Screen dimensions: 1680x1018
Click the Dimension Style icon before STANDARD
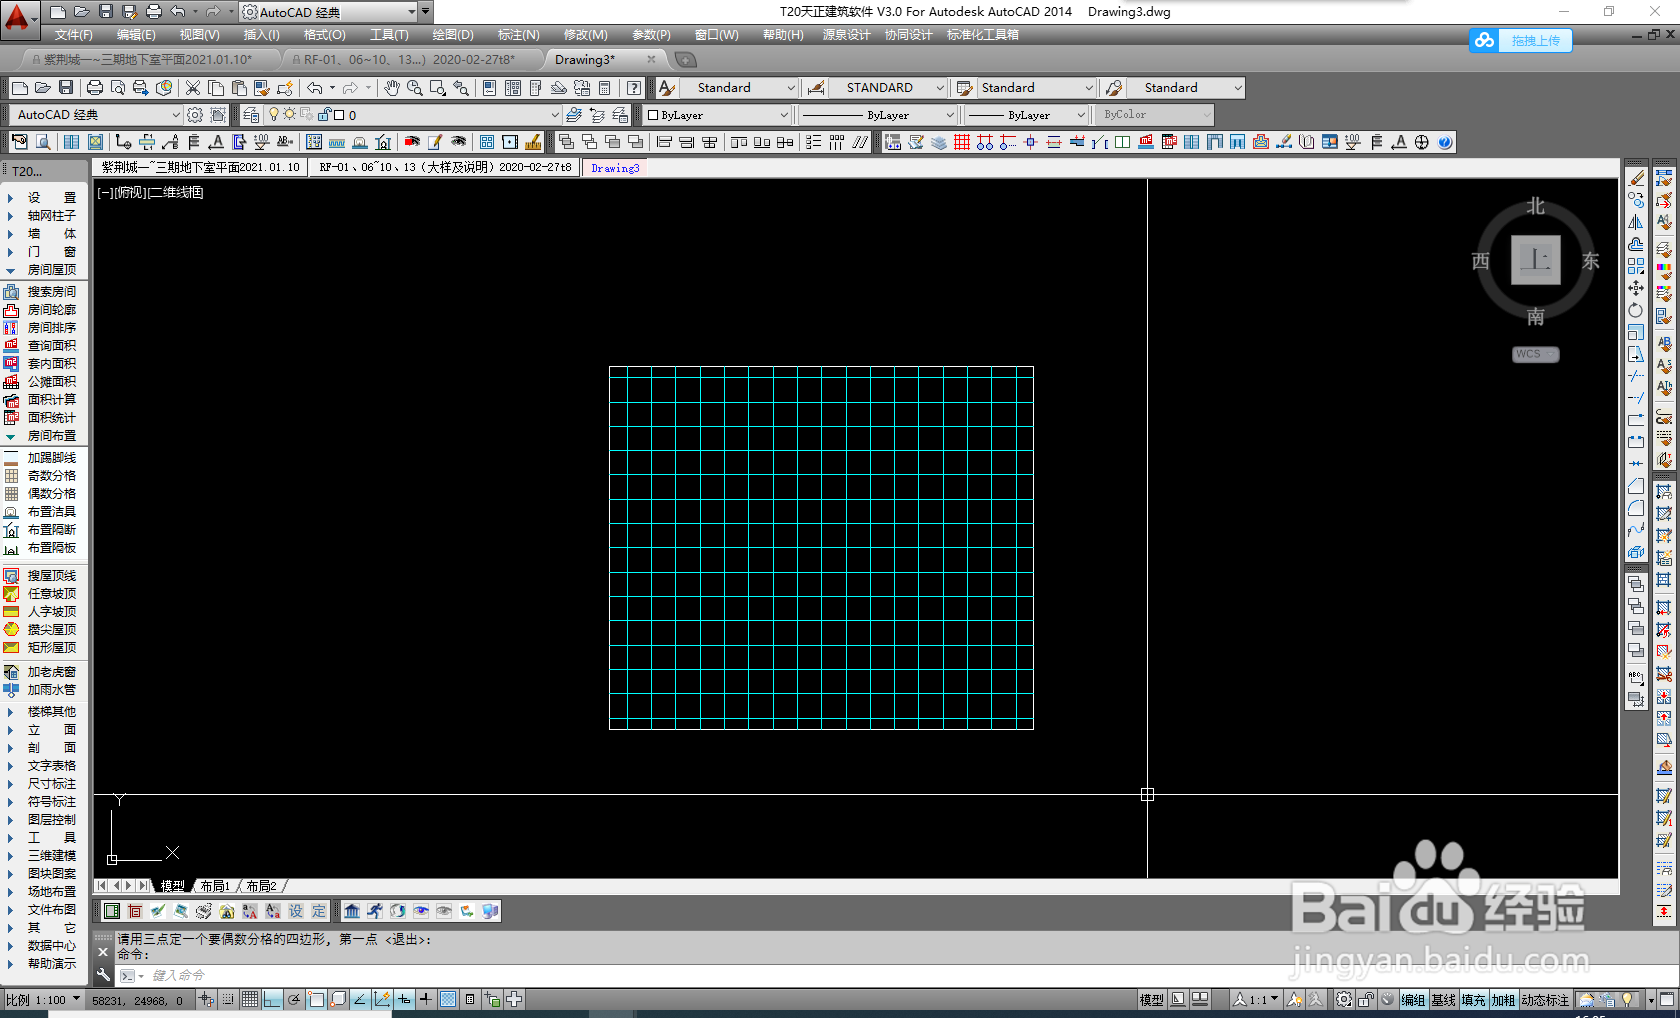tap(816, 88)
